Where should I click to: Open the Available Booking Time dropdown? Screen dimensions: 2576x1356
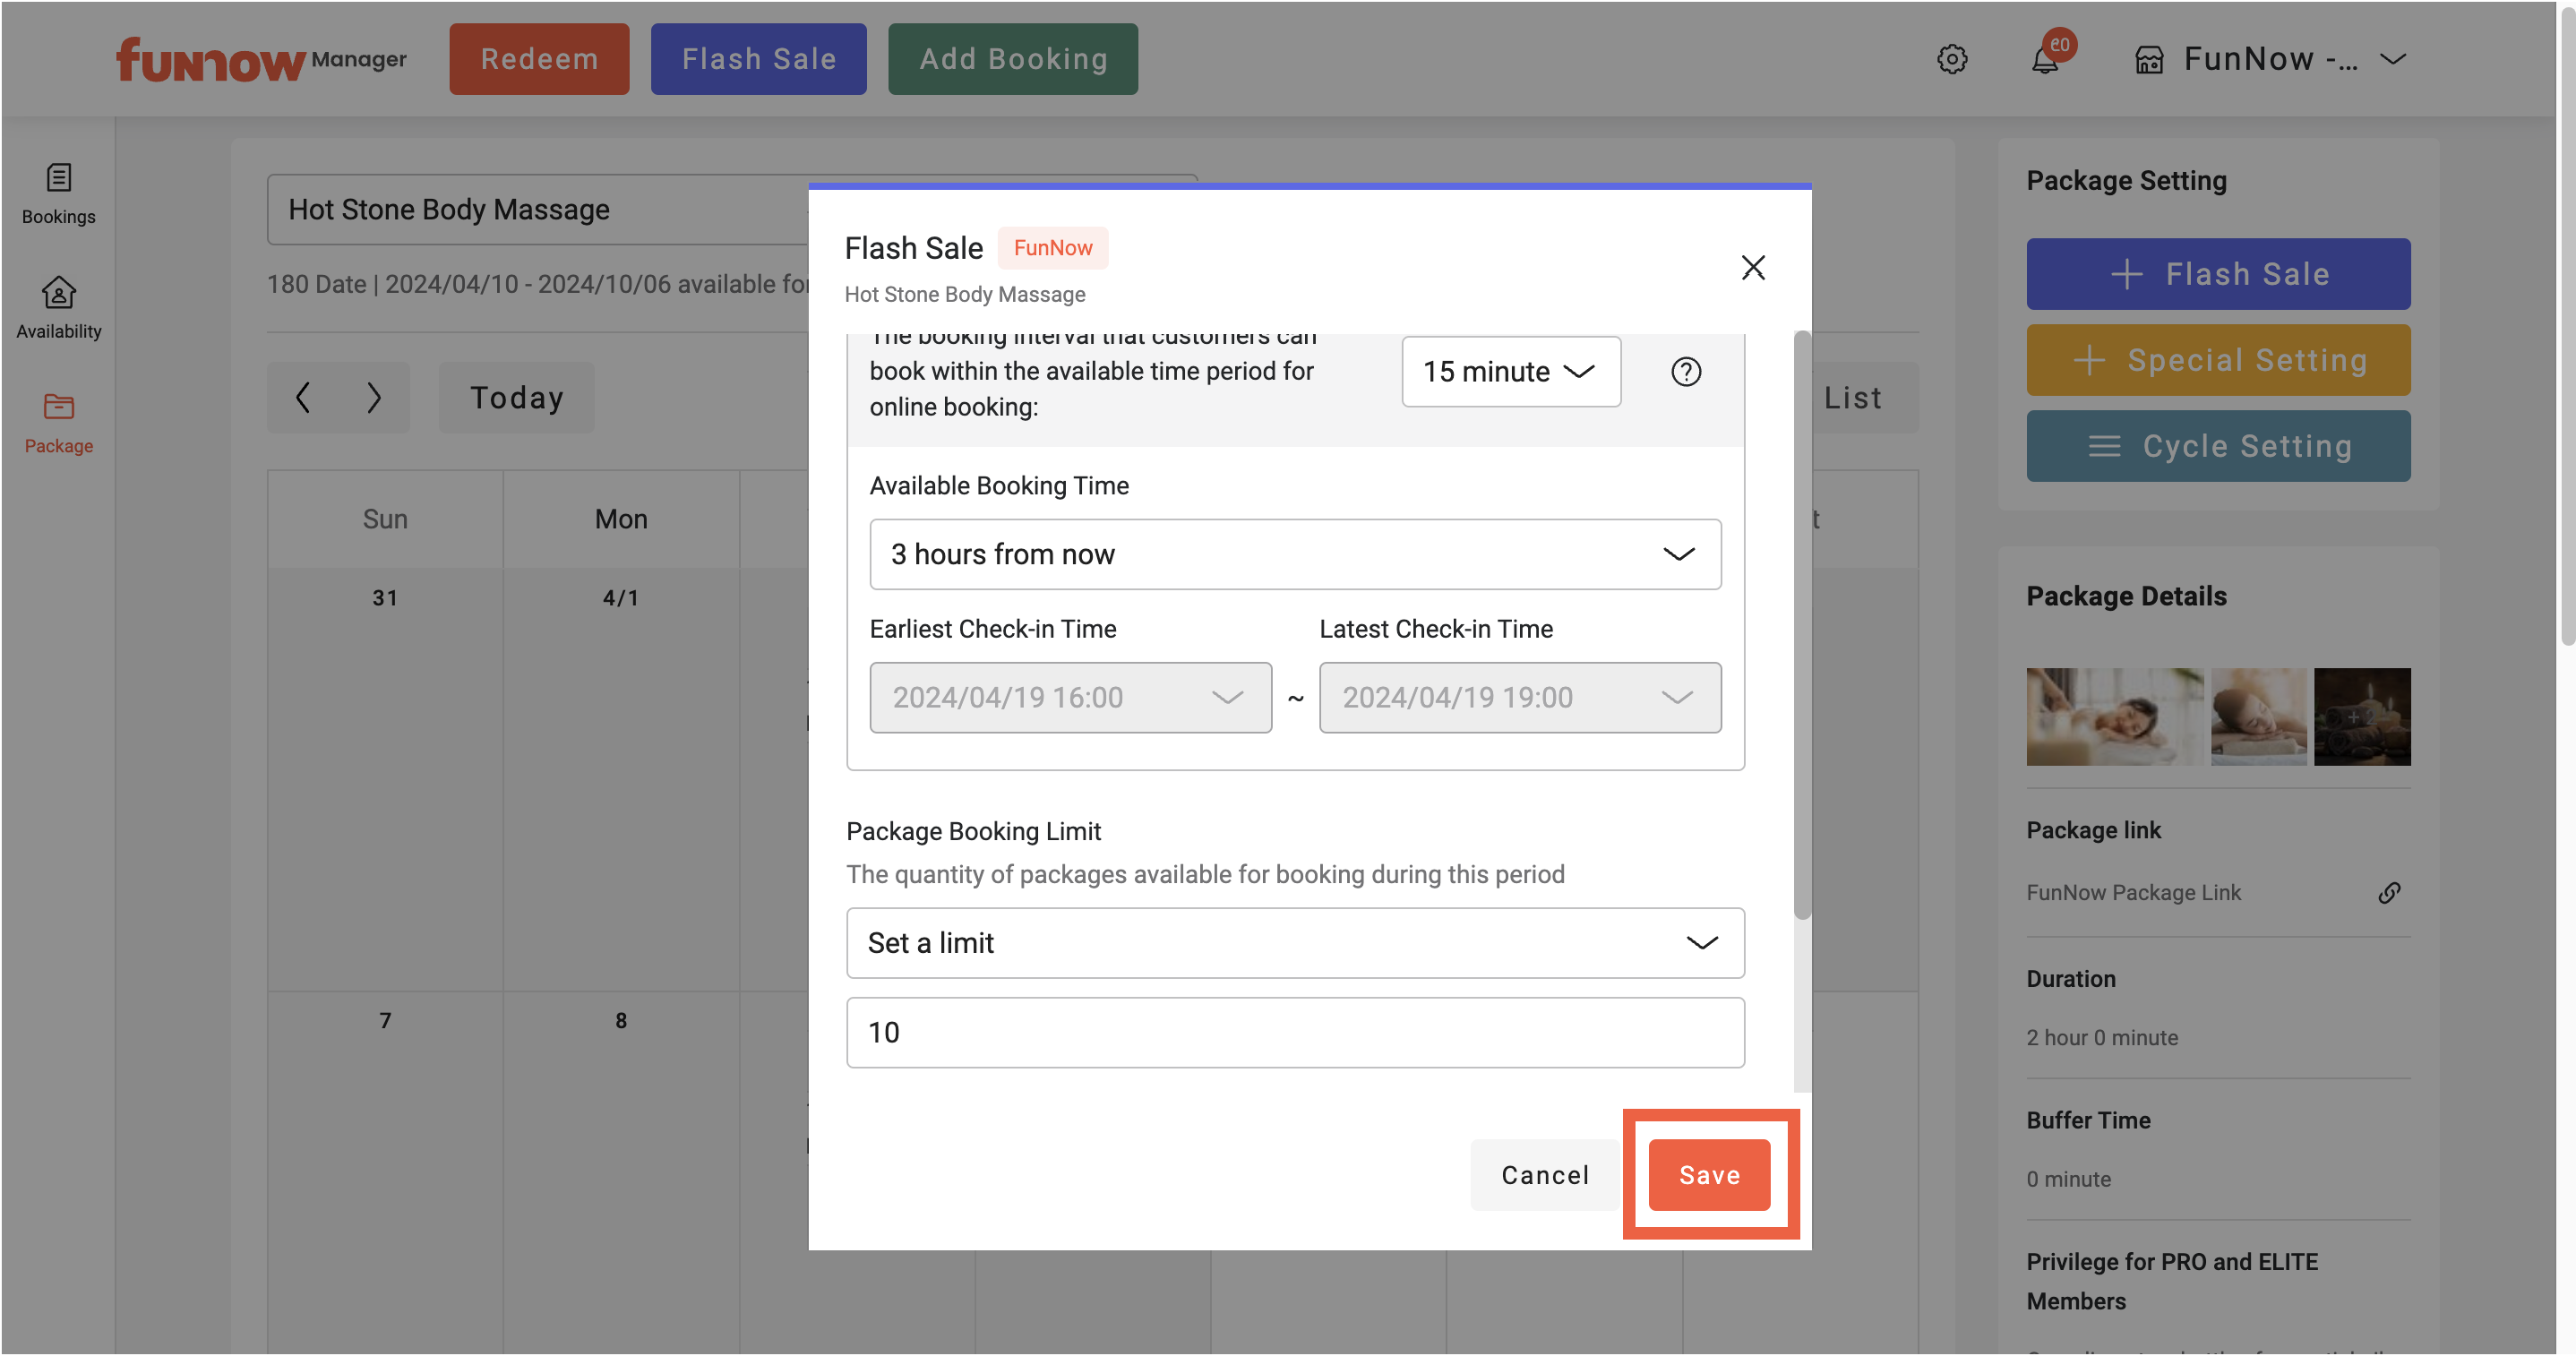(1295, 554)
